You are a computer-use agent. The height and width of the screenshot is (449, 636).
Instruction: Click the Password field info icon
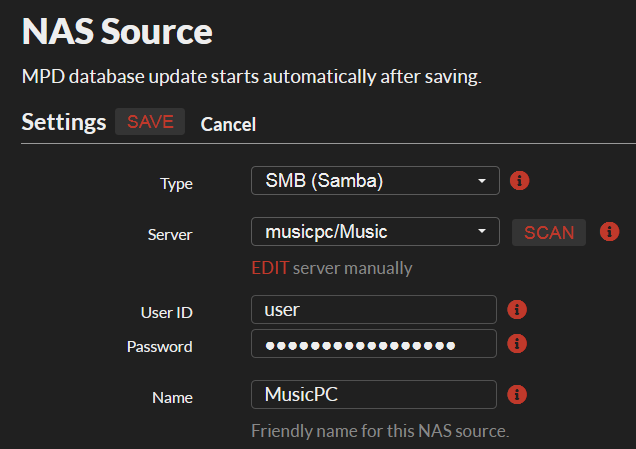518,343
